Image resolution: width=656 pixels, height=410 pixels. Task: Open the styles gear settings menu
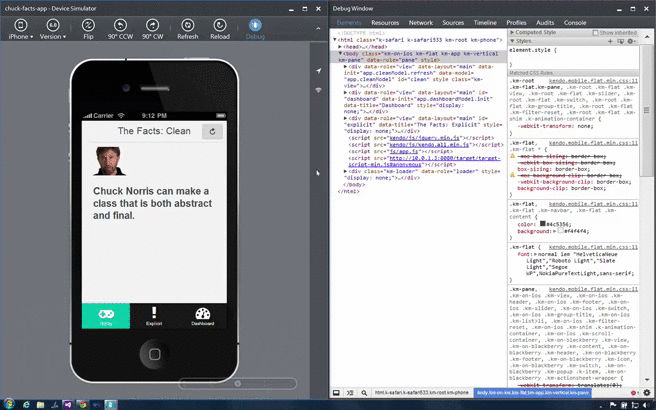[631, 41]
